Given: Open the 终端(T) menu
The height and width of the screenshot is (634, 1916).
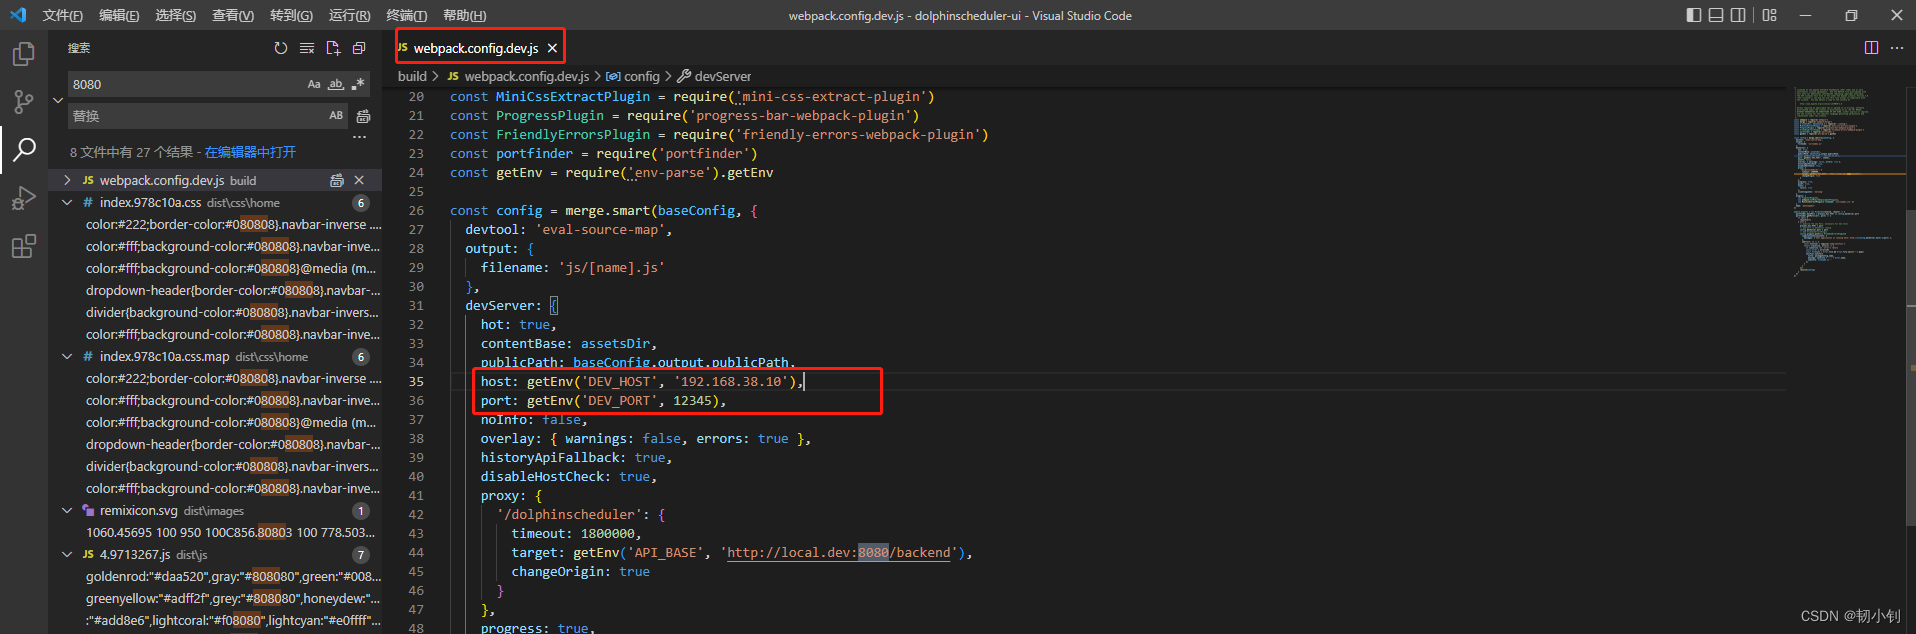Looking at the screenshot, I should pos(406,15).
